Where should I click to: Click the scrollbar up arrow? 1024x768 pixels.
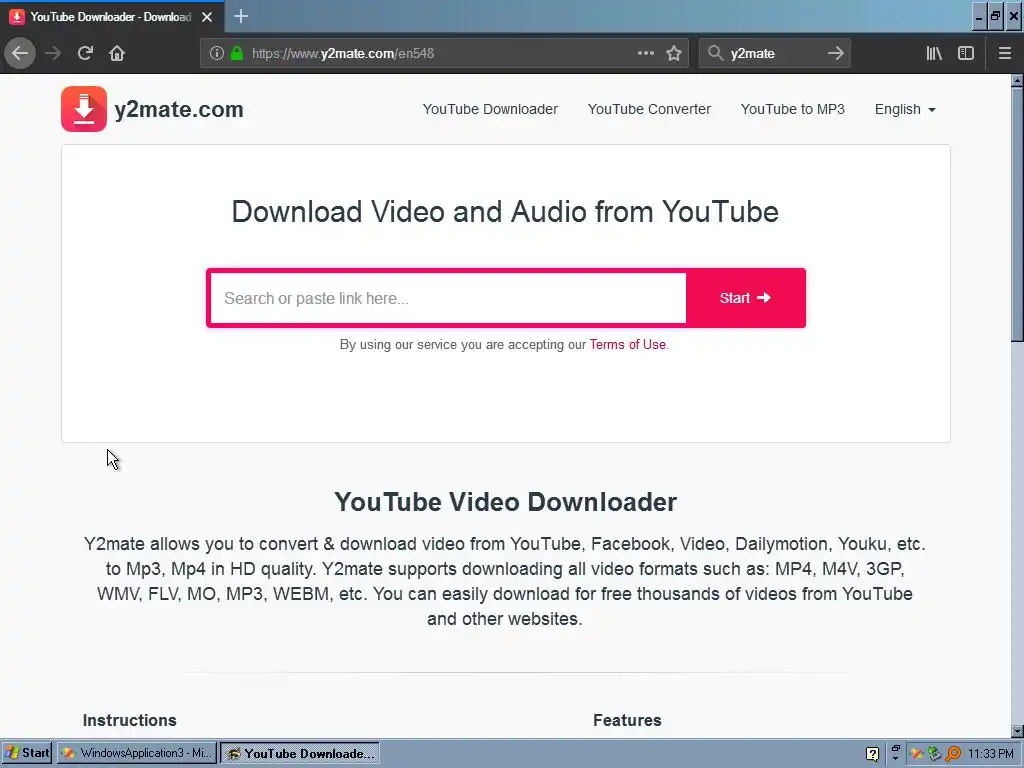(1017, 80)
